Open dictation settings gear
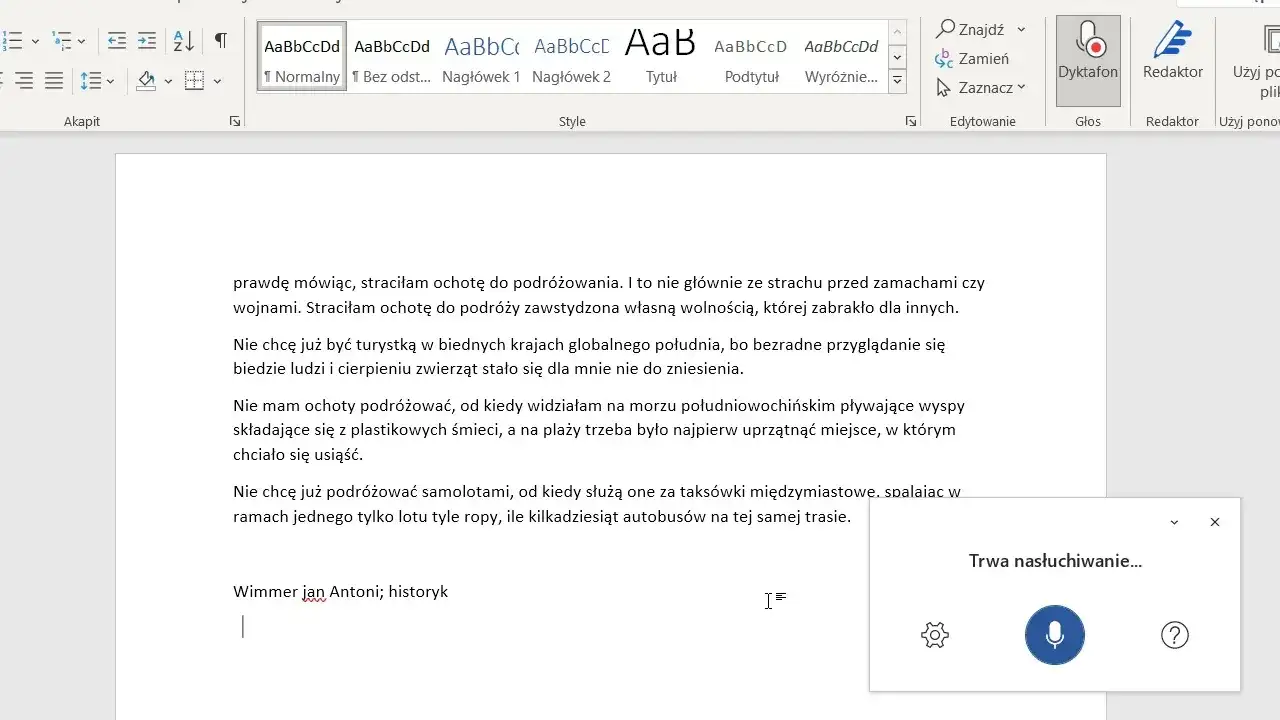 (x=934, y=635)
